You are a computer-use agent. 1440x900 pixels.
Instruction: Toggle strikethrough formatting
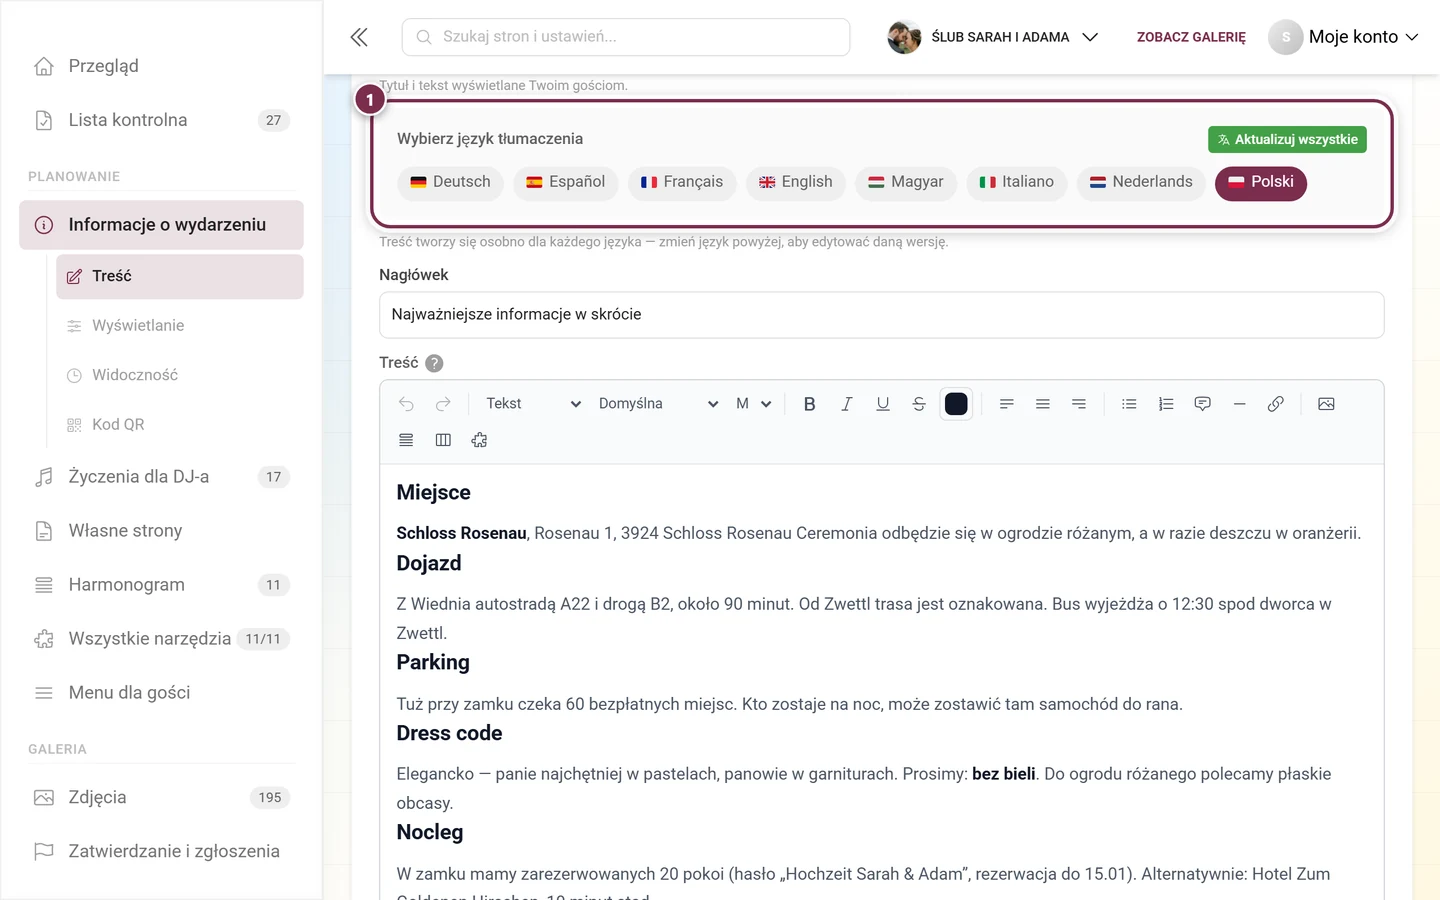click(919, 404)
